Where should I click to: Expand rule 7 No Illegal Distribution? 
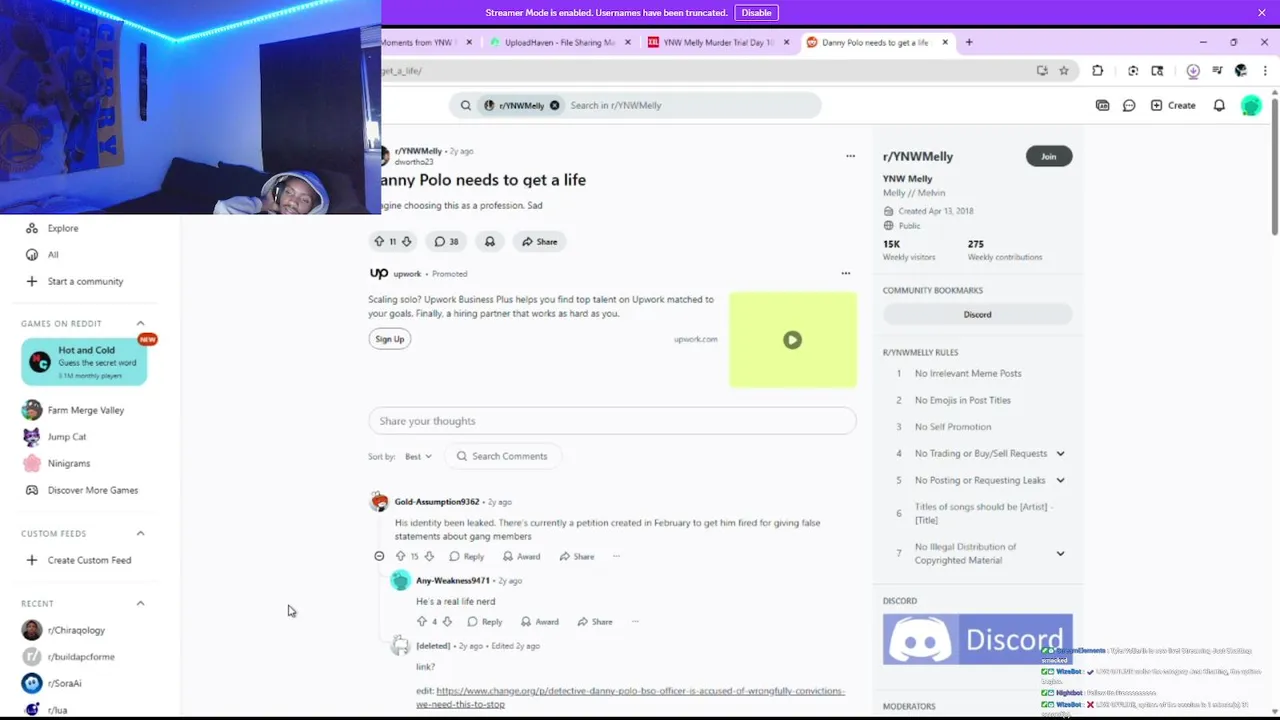[1060, 553]
